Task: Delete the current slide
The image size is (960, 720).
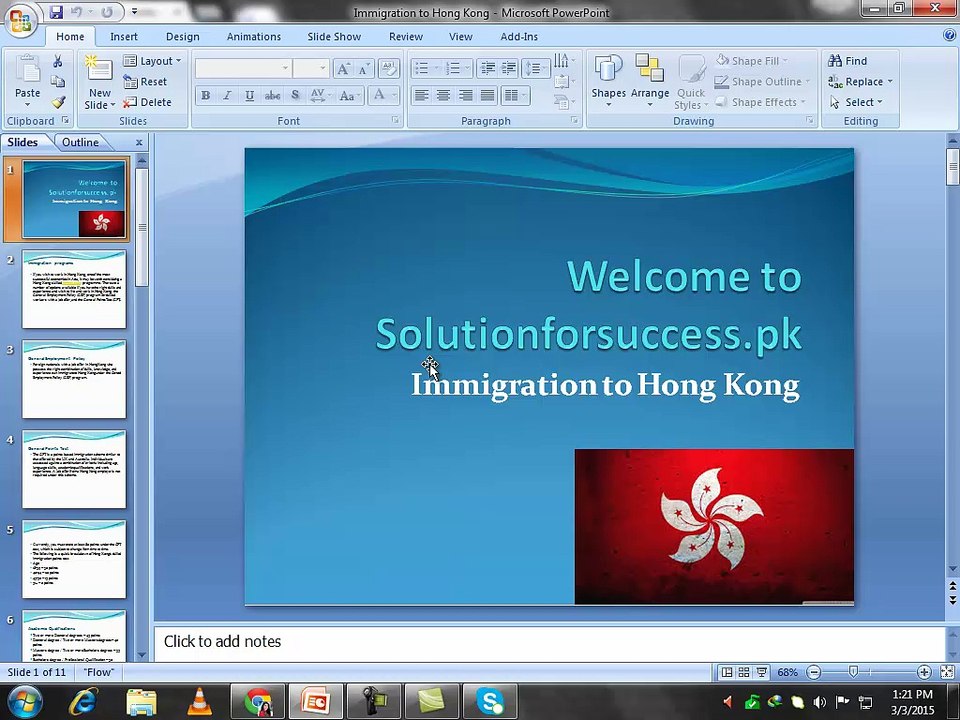Action: [148, 102]
